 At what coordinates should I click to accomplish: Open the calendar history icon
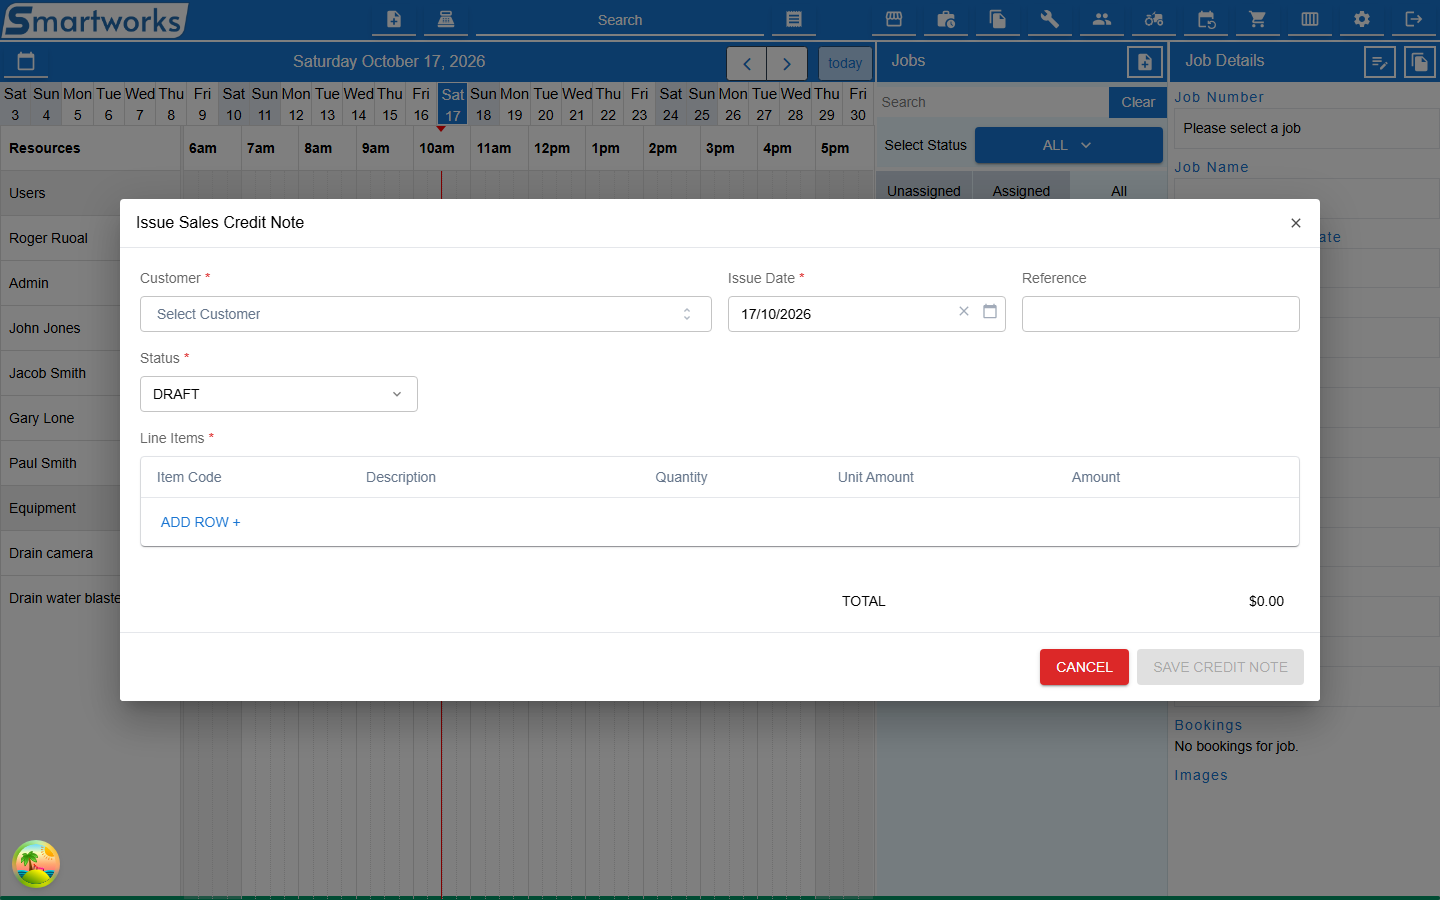[1206, 19]
